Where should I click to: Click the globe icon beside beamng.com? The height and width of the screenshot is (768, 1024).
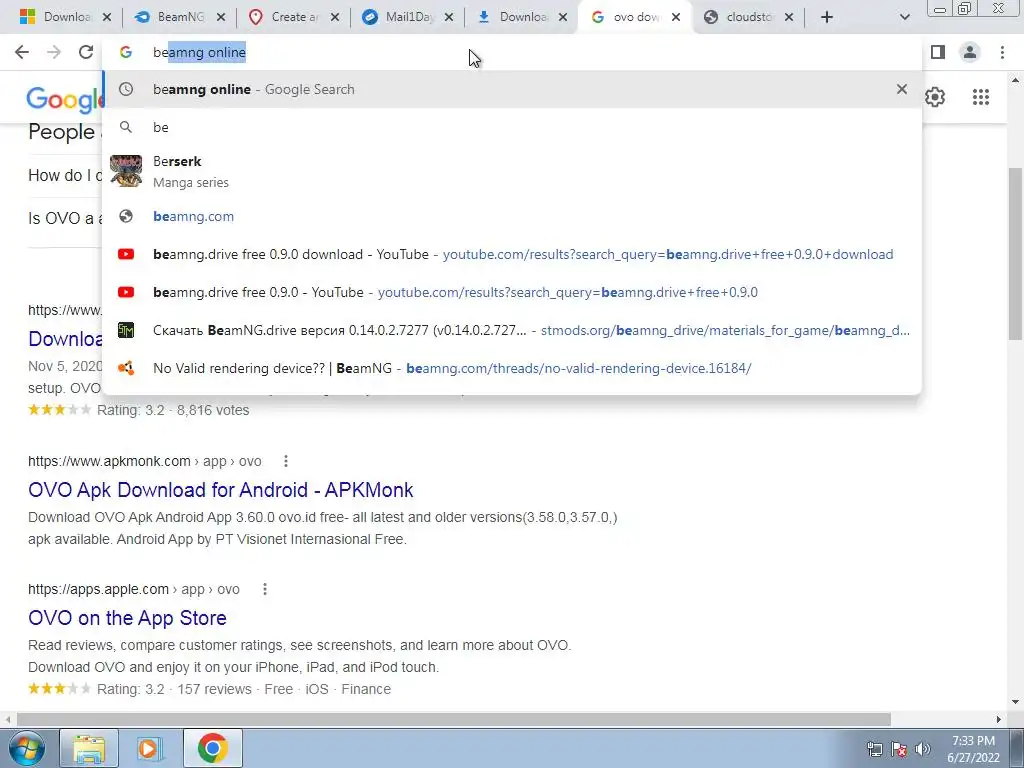pos(125,216)
